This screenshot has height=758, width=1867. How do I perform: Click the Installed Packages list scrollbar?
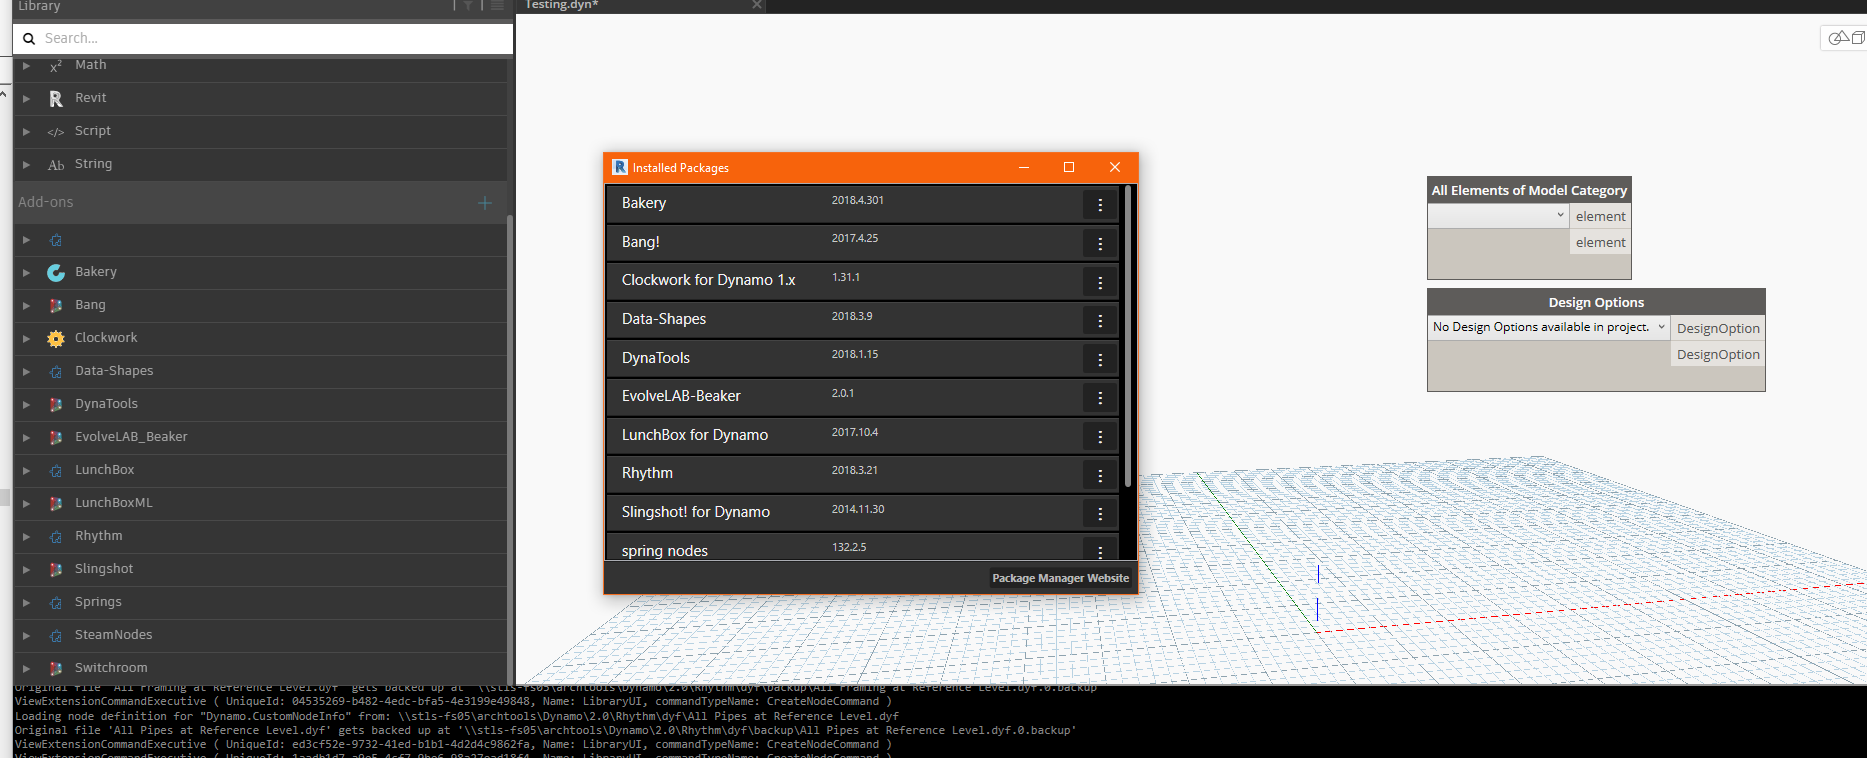[x=1128, y=337]
